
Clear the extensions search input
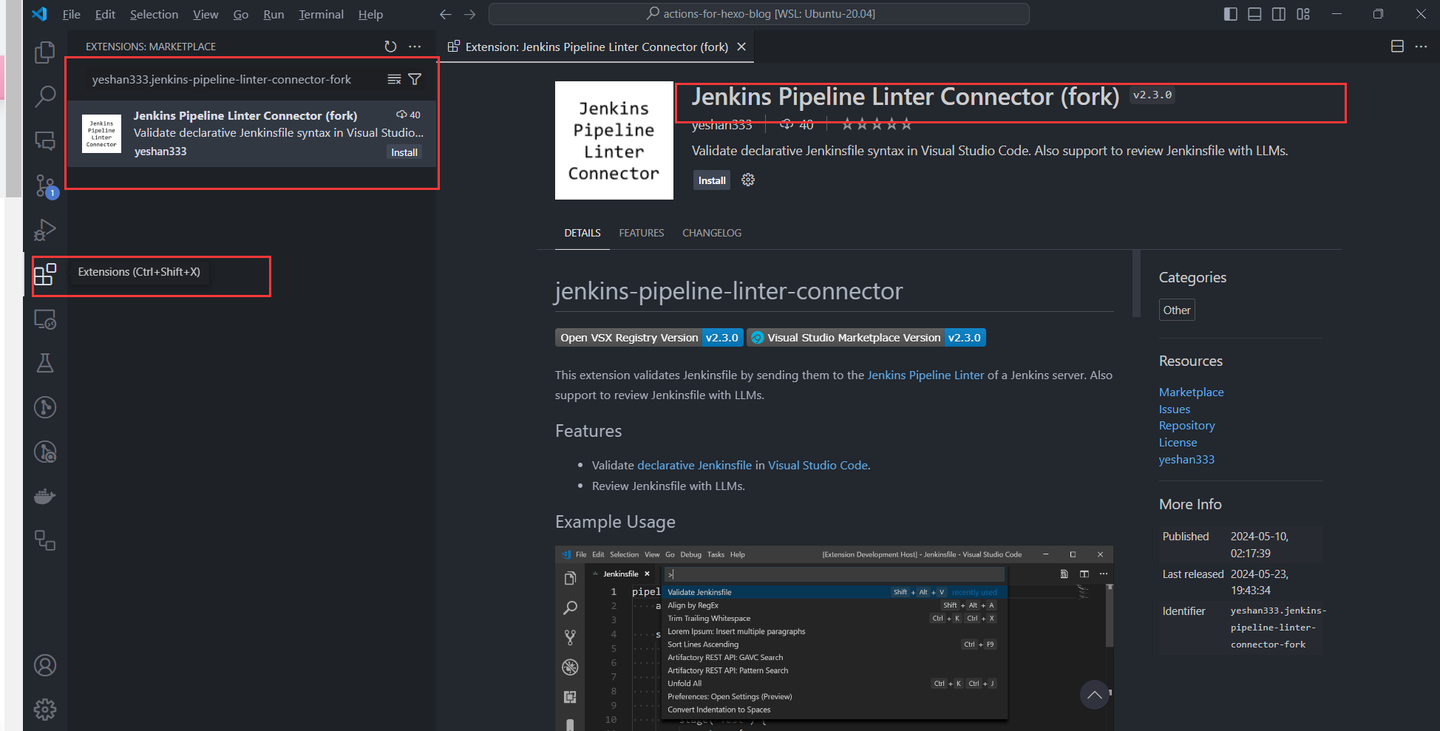(x=393, y=78)
